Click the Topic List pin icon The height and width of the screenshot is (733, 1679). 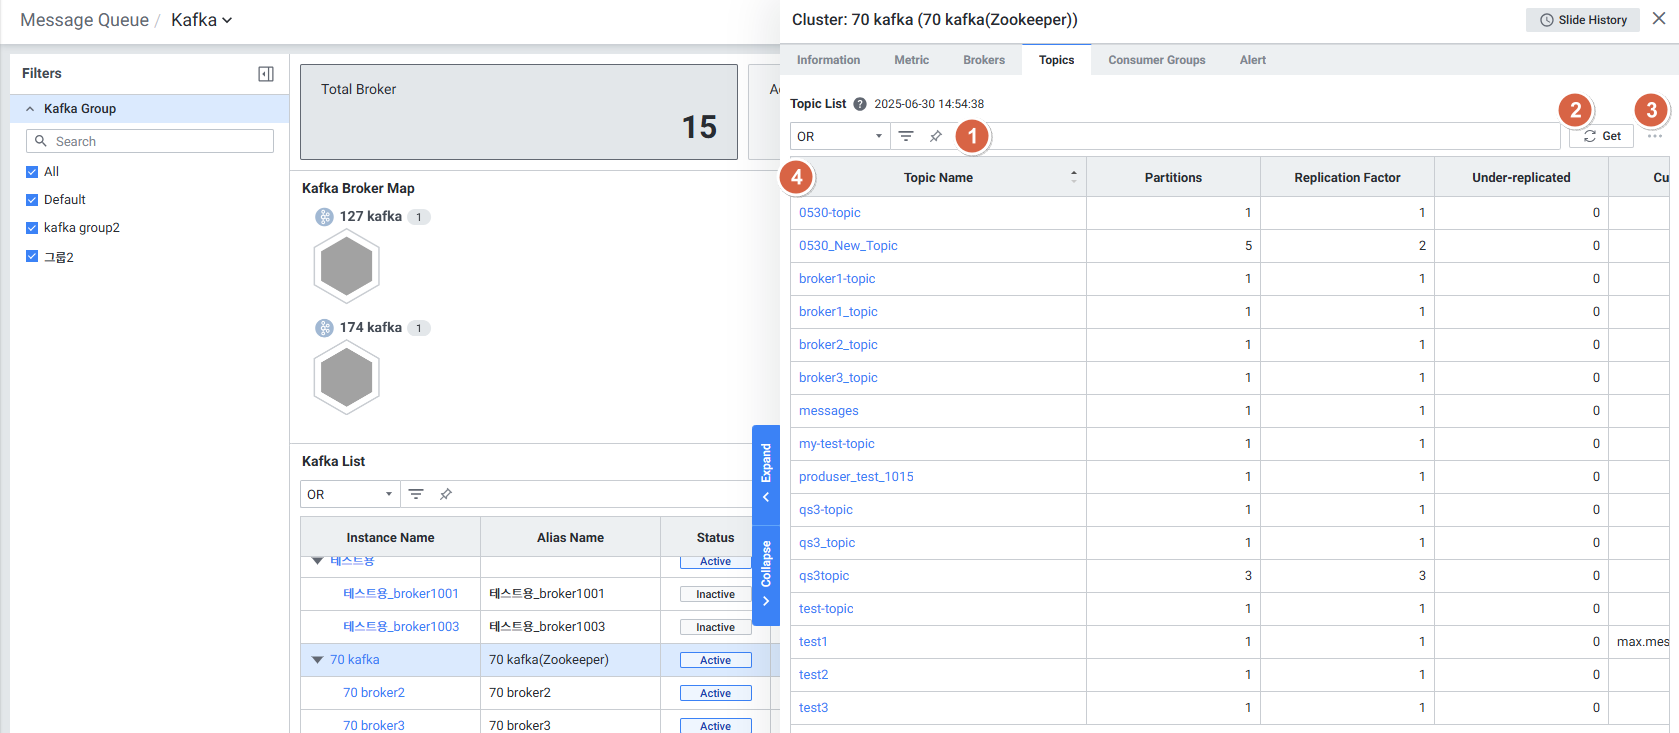[x=936, y=136]
